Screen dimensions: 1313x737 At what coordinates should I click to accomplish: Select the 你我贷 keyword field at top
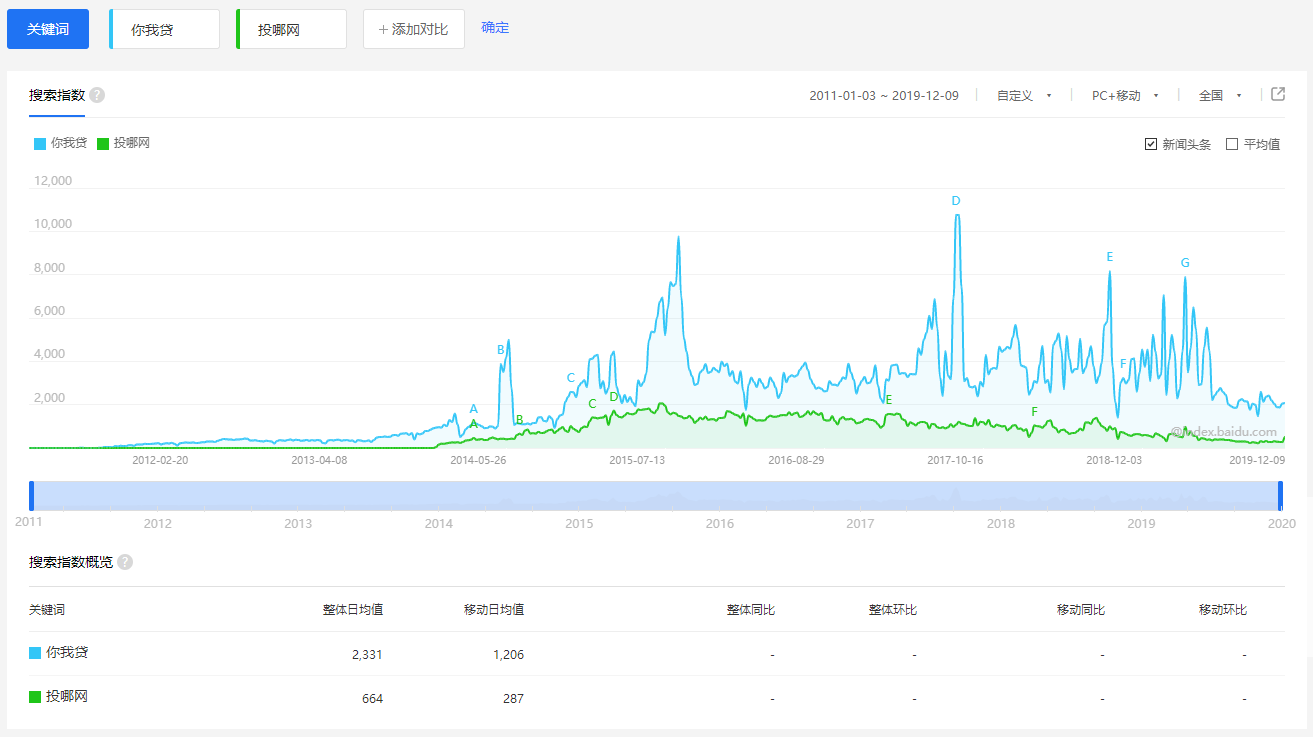coord(164,29)
